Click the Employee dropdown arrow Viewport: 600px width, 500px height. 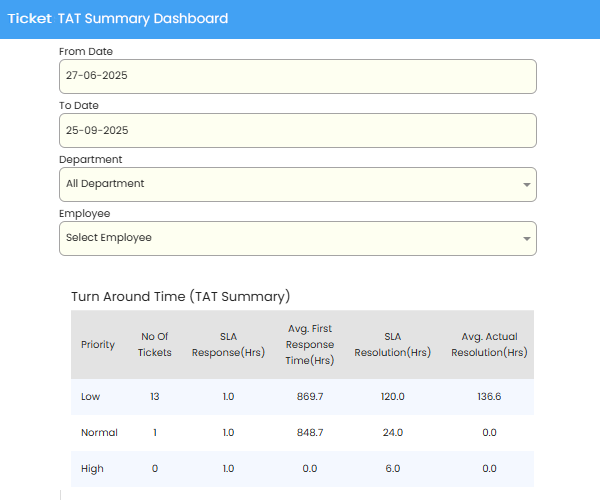tap(527, 239)
